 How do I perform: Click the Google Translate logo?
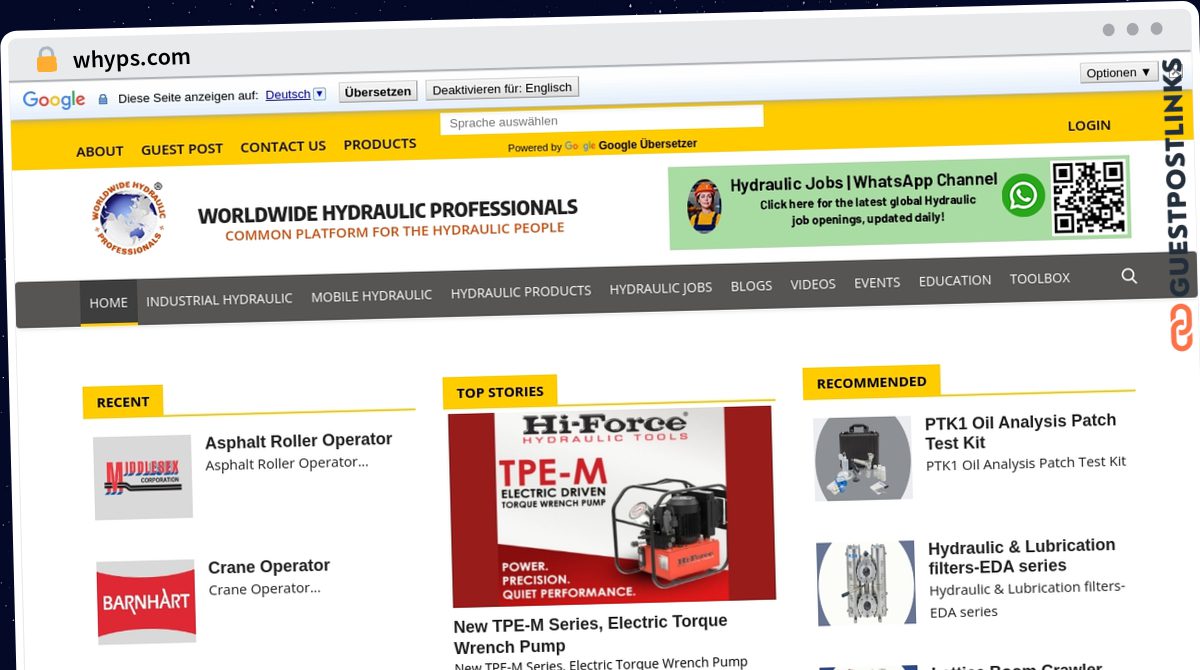click(x=54, y=99)
